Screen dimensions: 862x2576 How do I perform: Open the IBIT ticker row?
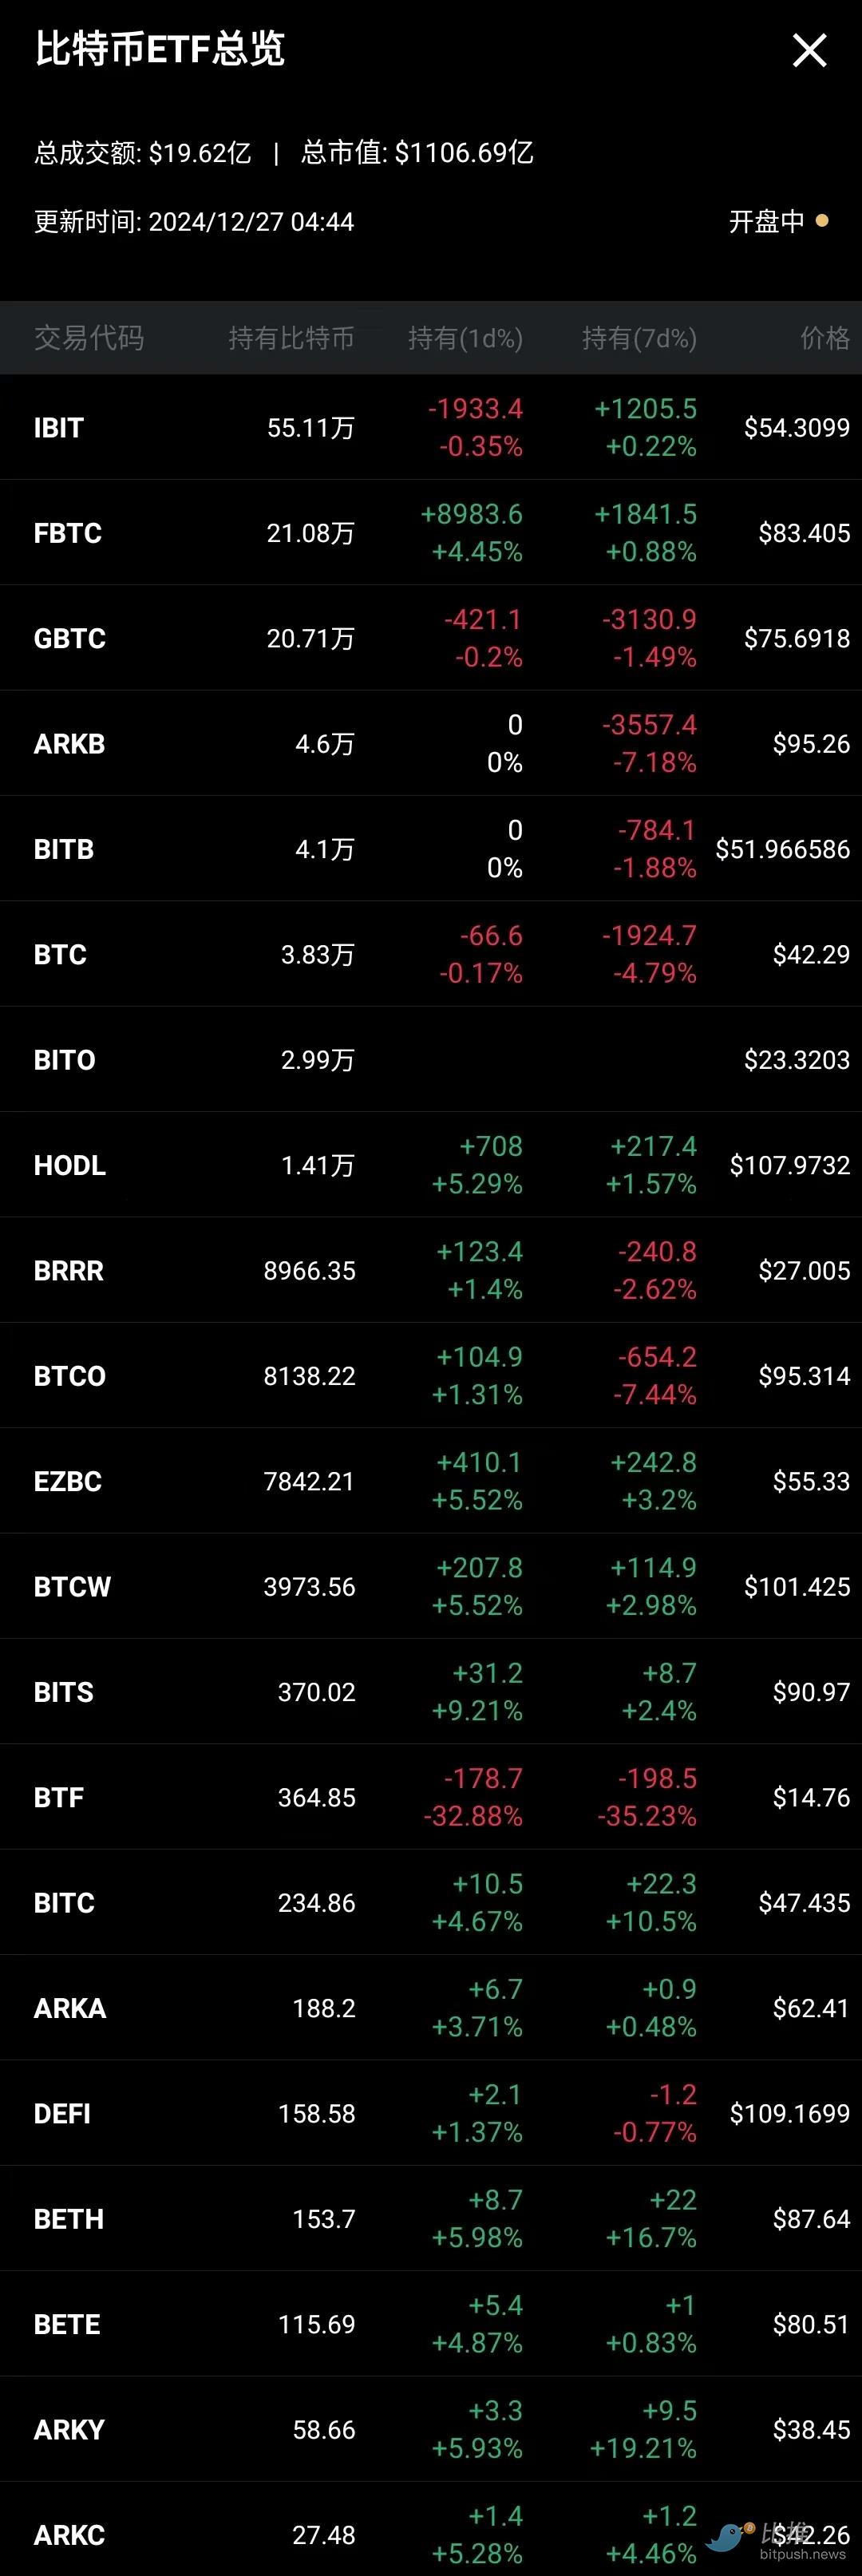point(59,428)
